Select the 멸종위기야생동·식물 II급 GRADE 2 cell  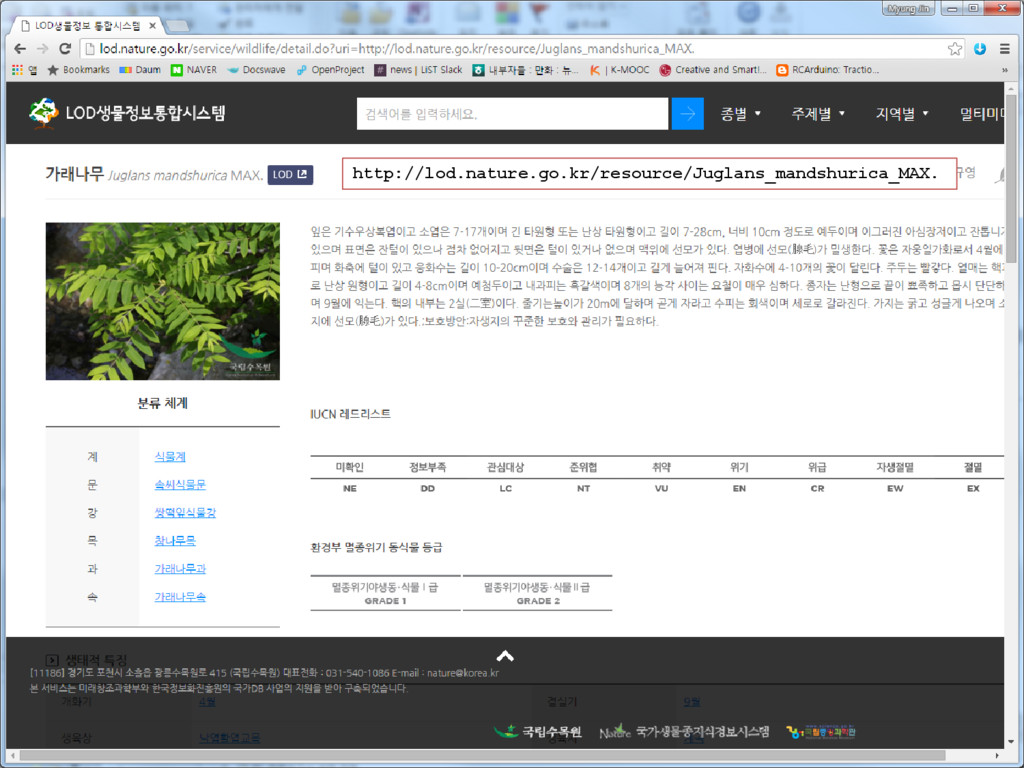pos(537,594)
